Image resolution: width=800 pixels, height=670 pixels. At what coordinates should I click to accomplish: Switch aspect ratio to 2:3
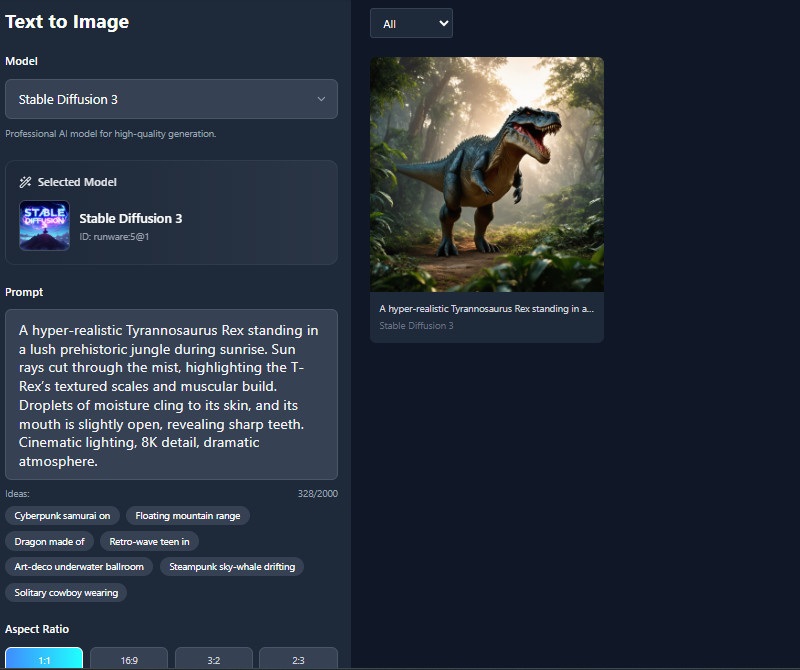pyautogui.click(x=298, y=659)
